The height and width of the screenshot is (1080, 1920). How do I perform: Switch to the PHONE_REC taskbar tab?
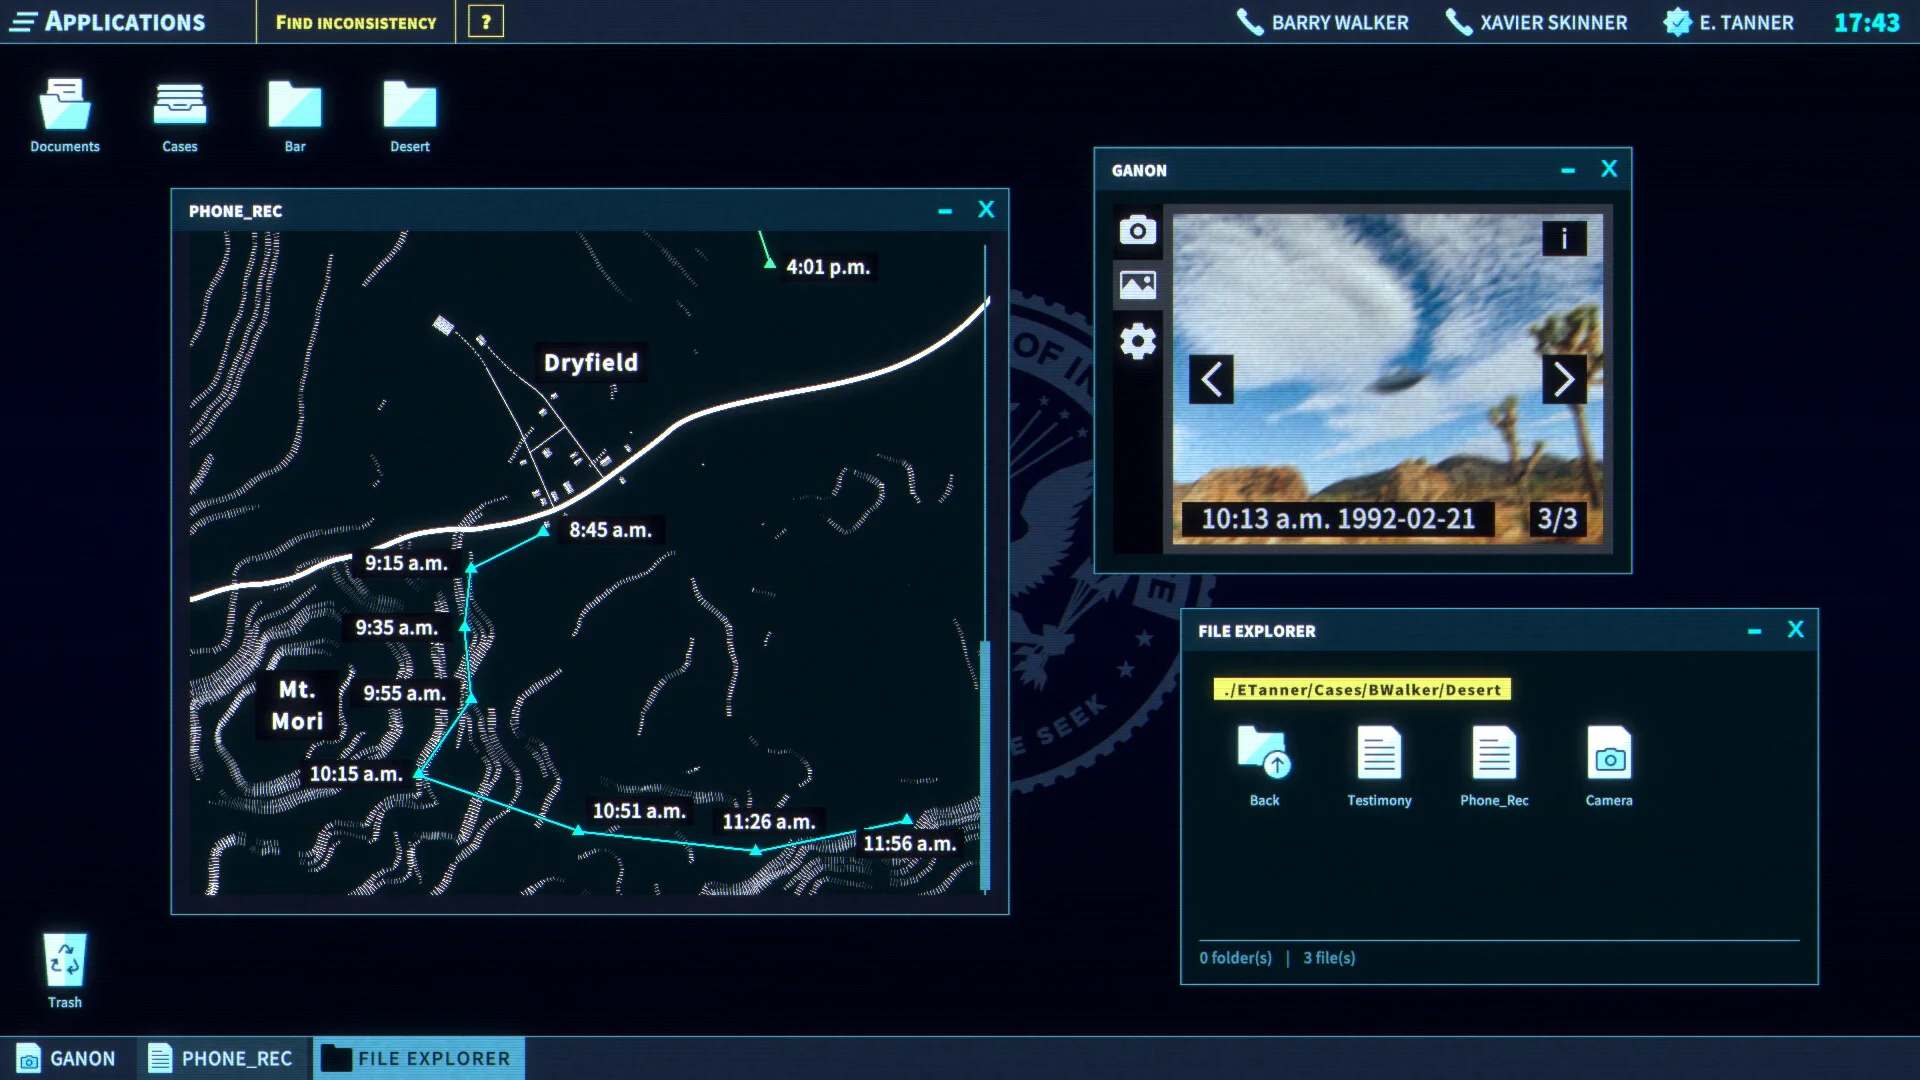[x=222, y=1057]
